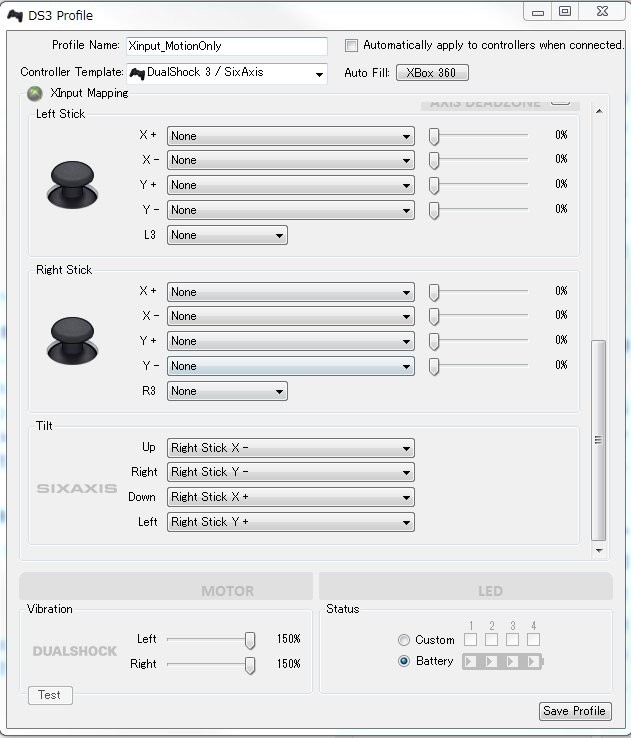Viewport: 631px width, 738px height.
Task: Select the Custom LED status radio button
Action: coord(404,640)
